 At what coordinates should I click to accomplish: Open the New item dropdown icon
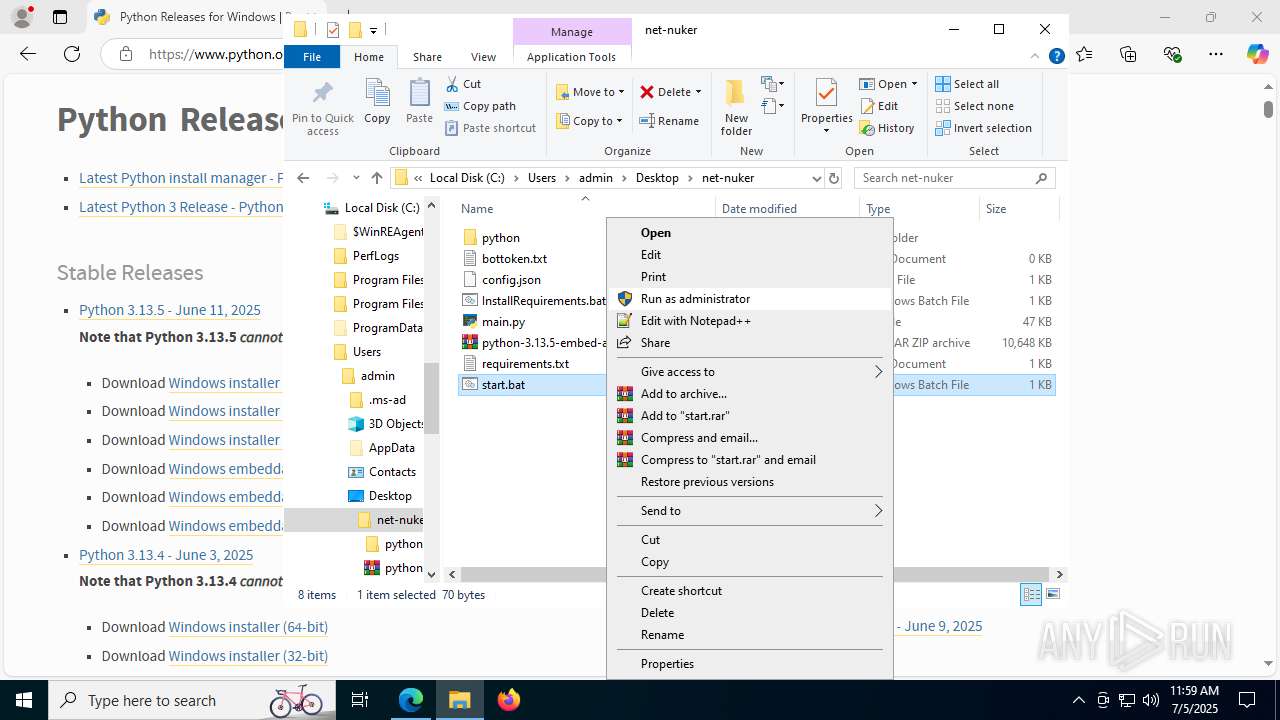click(x=772, y=84)
